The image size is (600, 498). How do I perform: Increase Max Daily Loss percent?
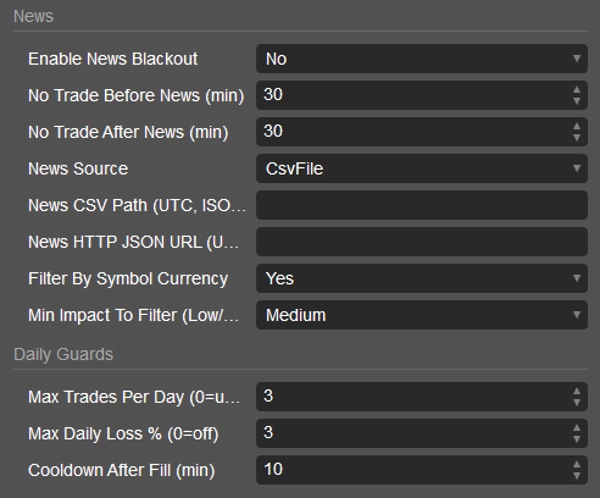point(576,428)
